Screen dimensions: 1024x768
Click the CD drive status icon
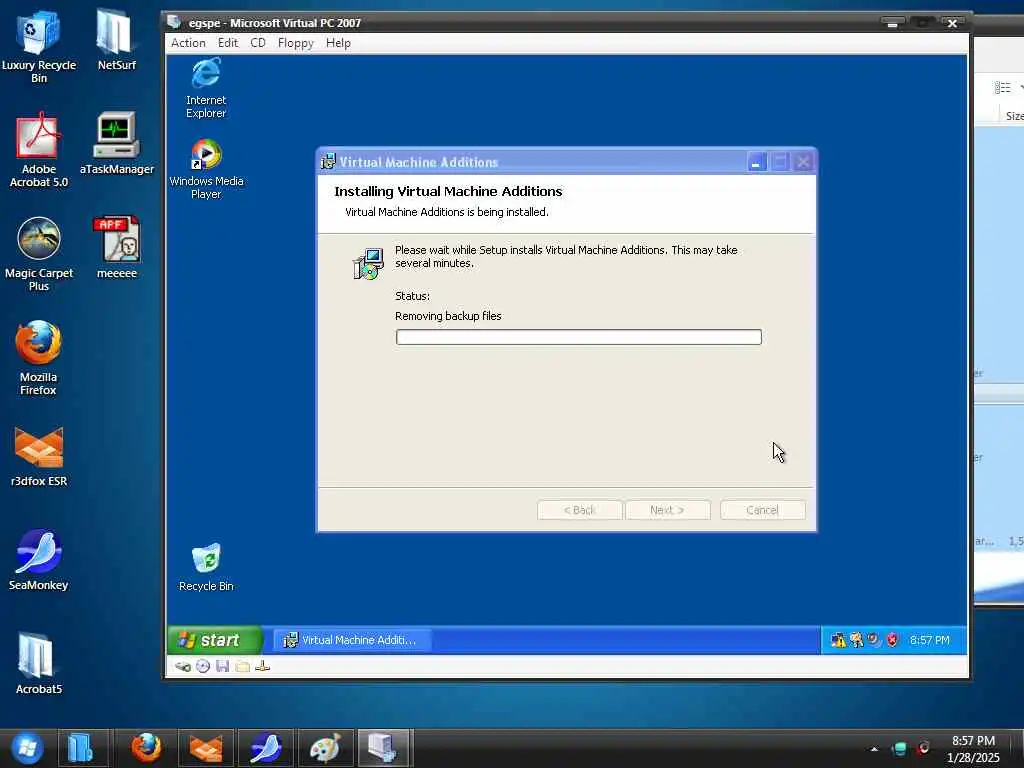point(203,666)
